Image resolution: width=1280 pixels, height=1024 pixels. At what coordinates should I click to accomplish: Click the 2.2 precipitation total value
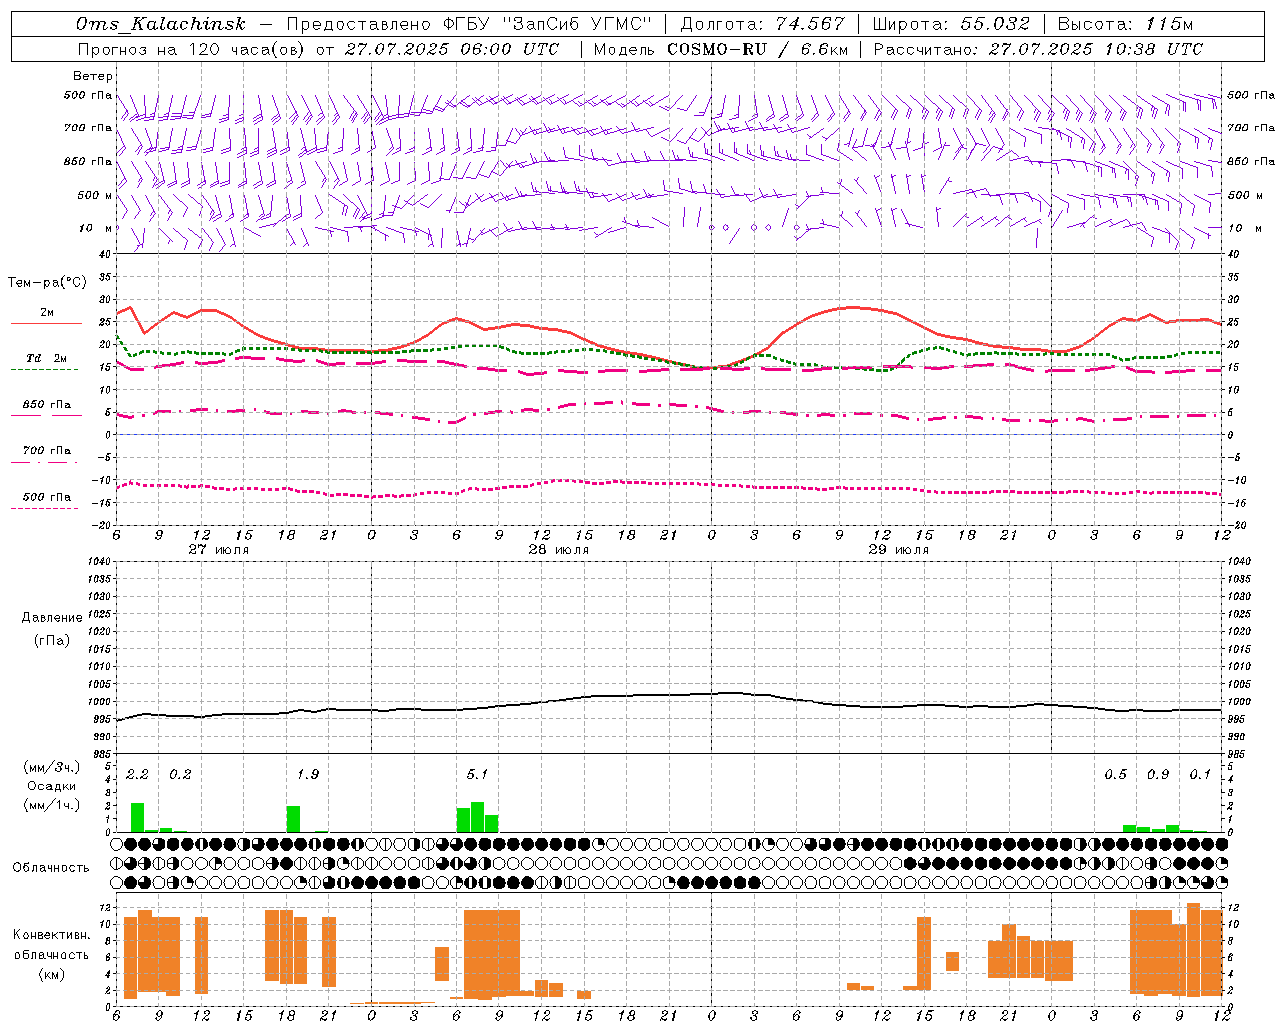pos(137,774)
